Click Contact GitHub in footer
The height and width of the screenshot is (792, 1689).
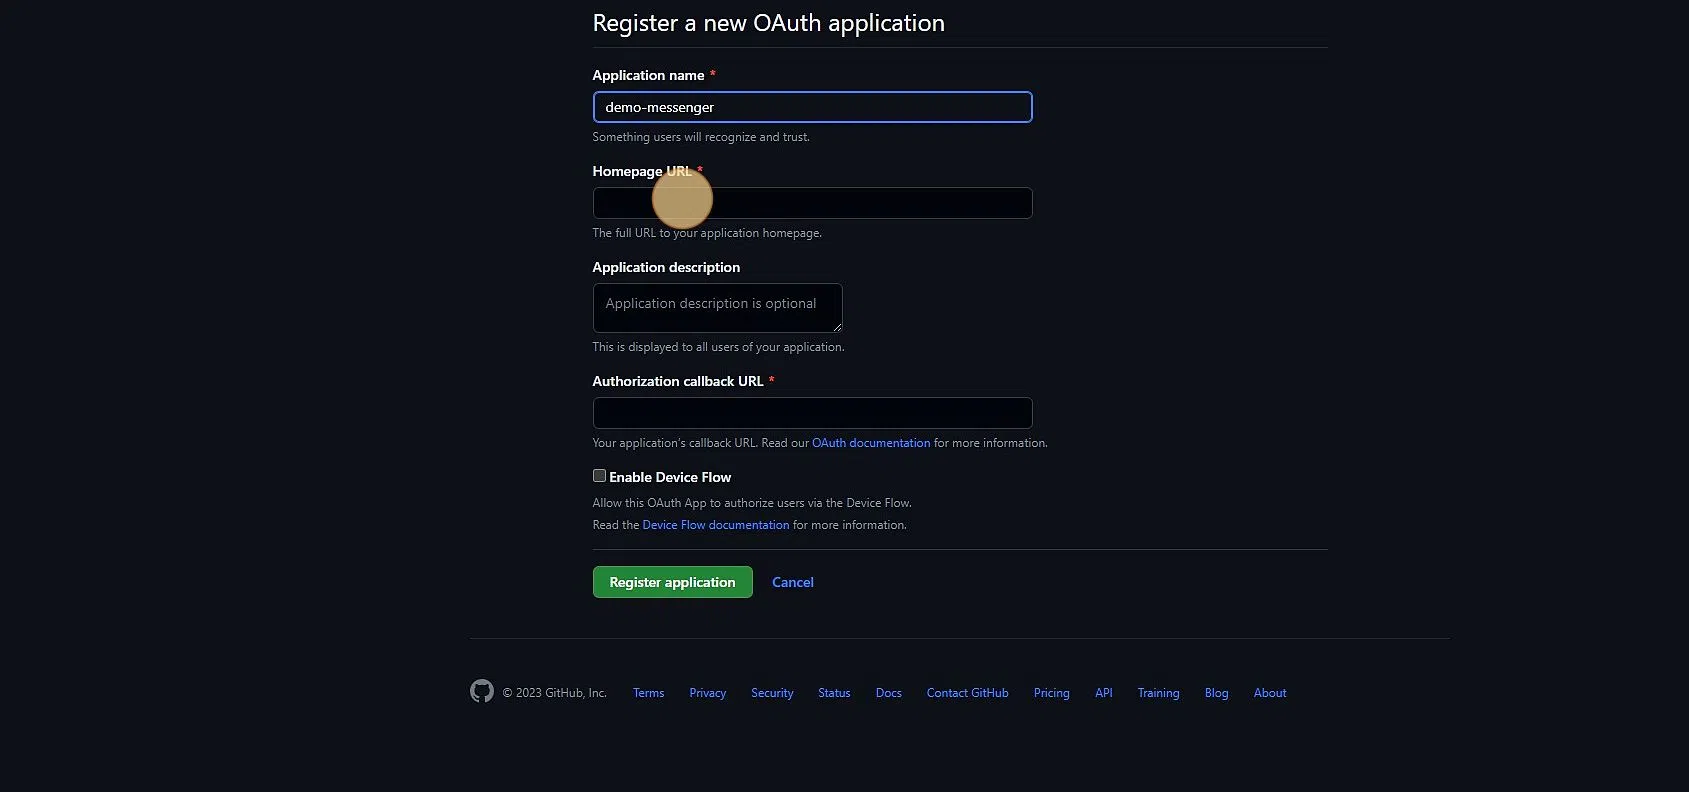pos(967,693)
